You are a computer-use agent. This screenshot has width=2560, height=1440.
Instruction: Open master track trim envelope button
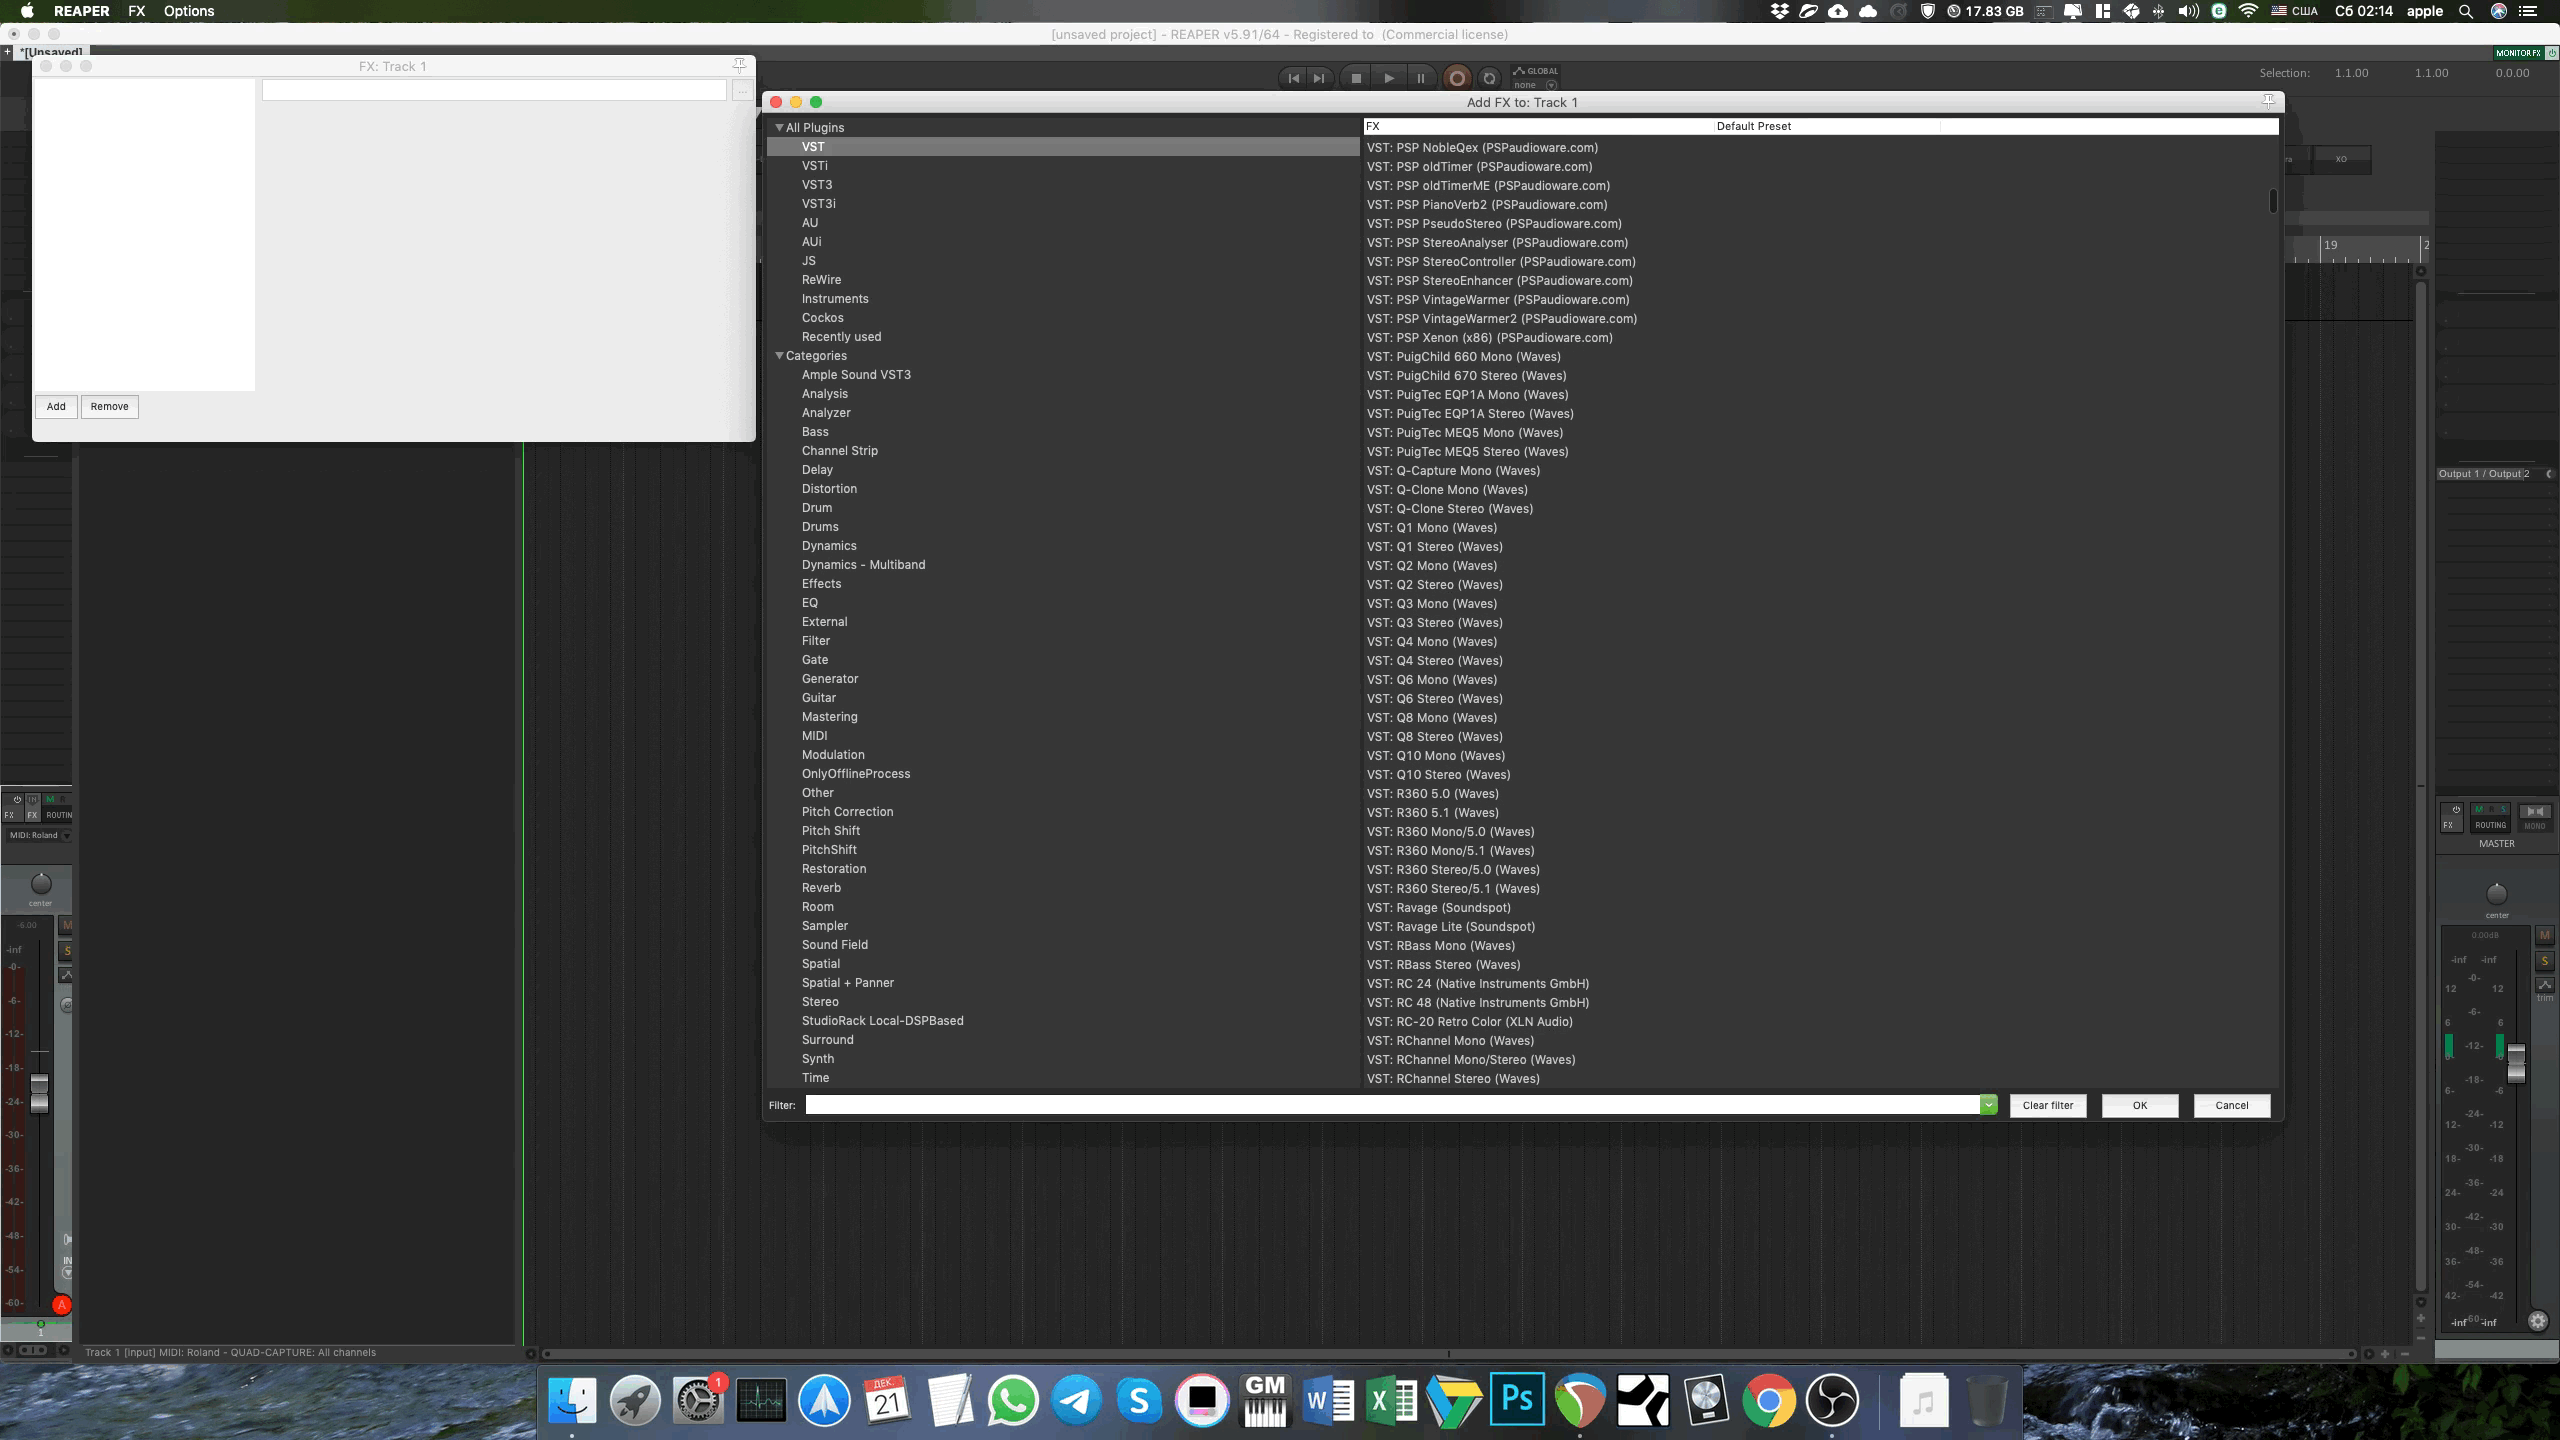pyautogui.click(x=2544, y=985)
